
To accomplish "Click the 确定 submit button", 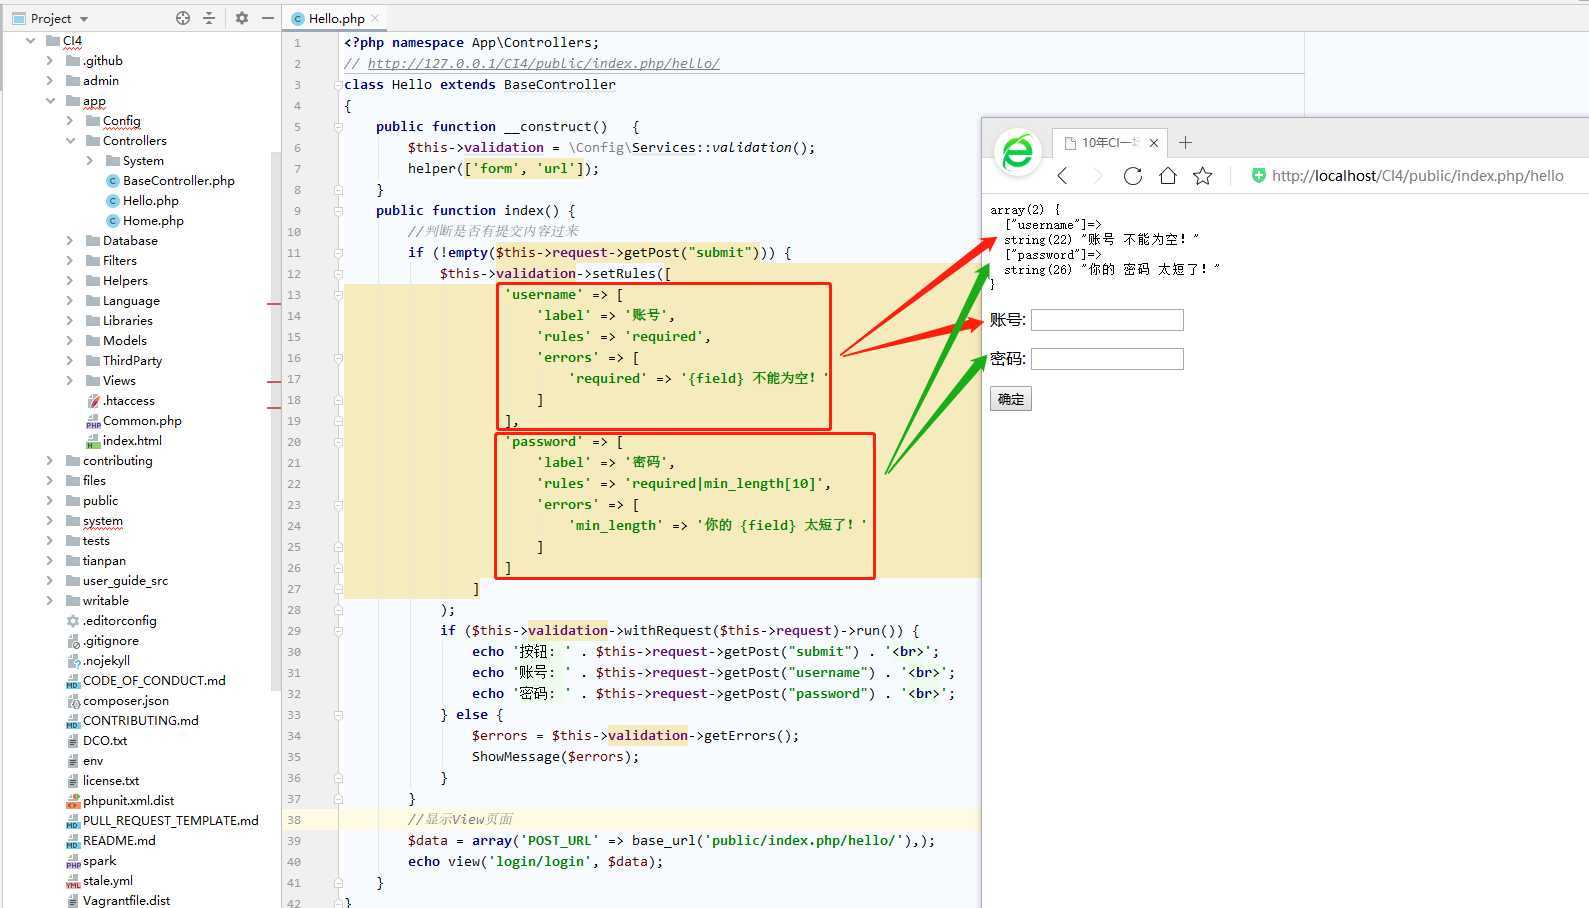I will pos(1011,399).
